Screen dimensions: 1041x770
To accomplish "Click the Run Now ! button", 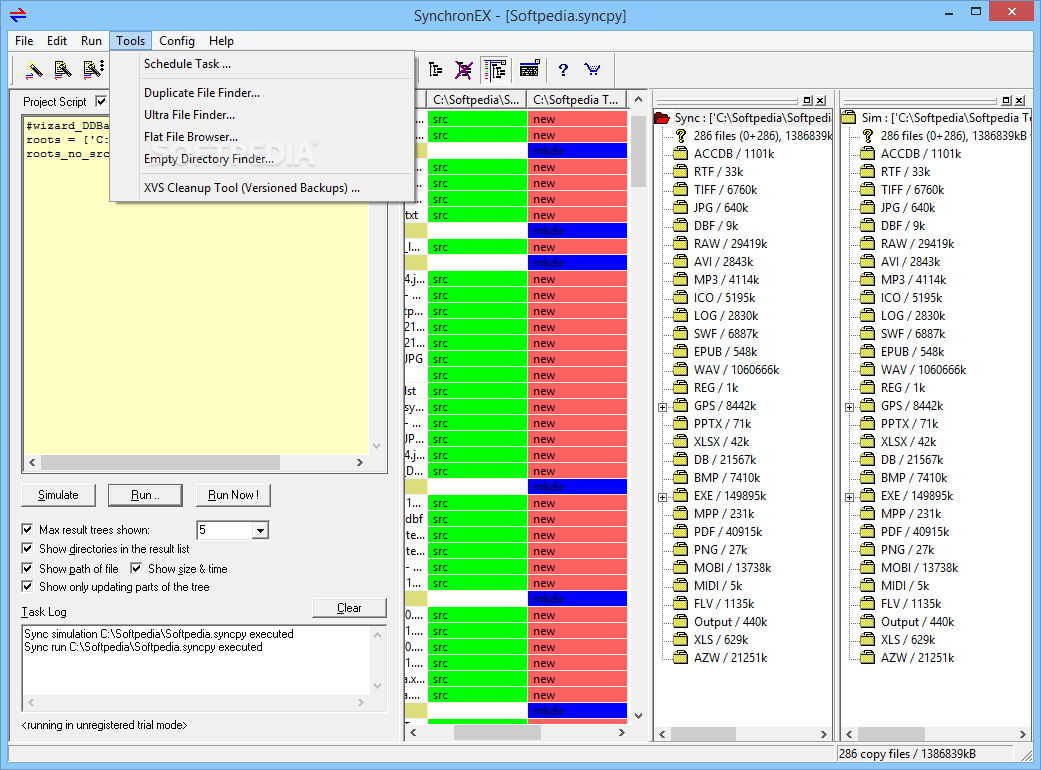I will pyautogui.click(x=233, y=495).
